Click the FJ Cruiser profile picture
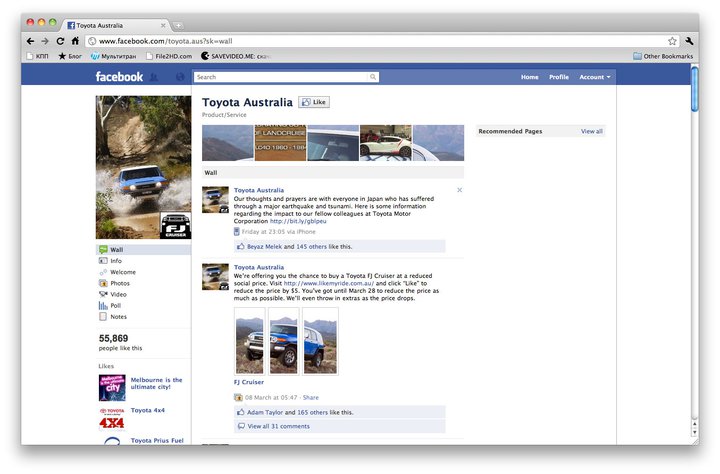 click(x=143, y=167)
